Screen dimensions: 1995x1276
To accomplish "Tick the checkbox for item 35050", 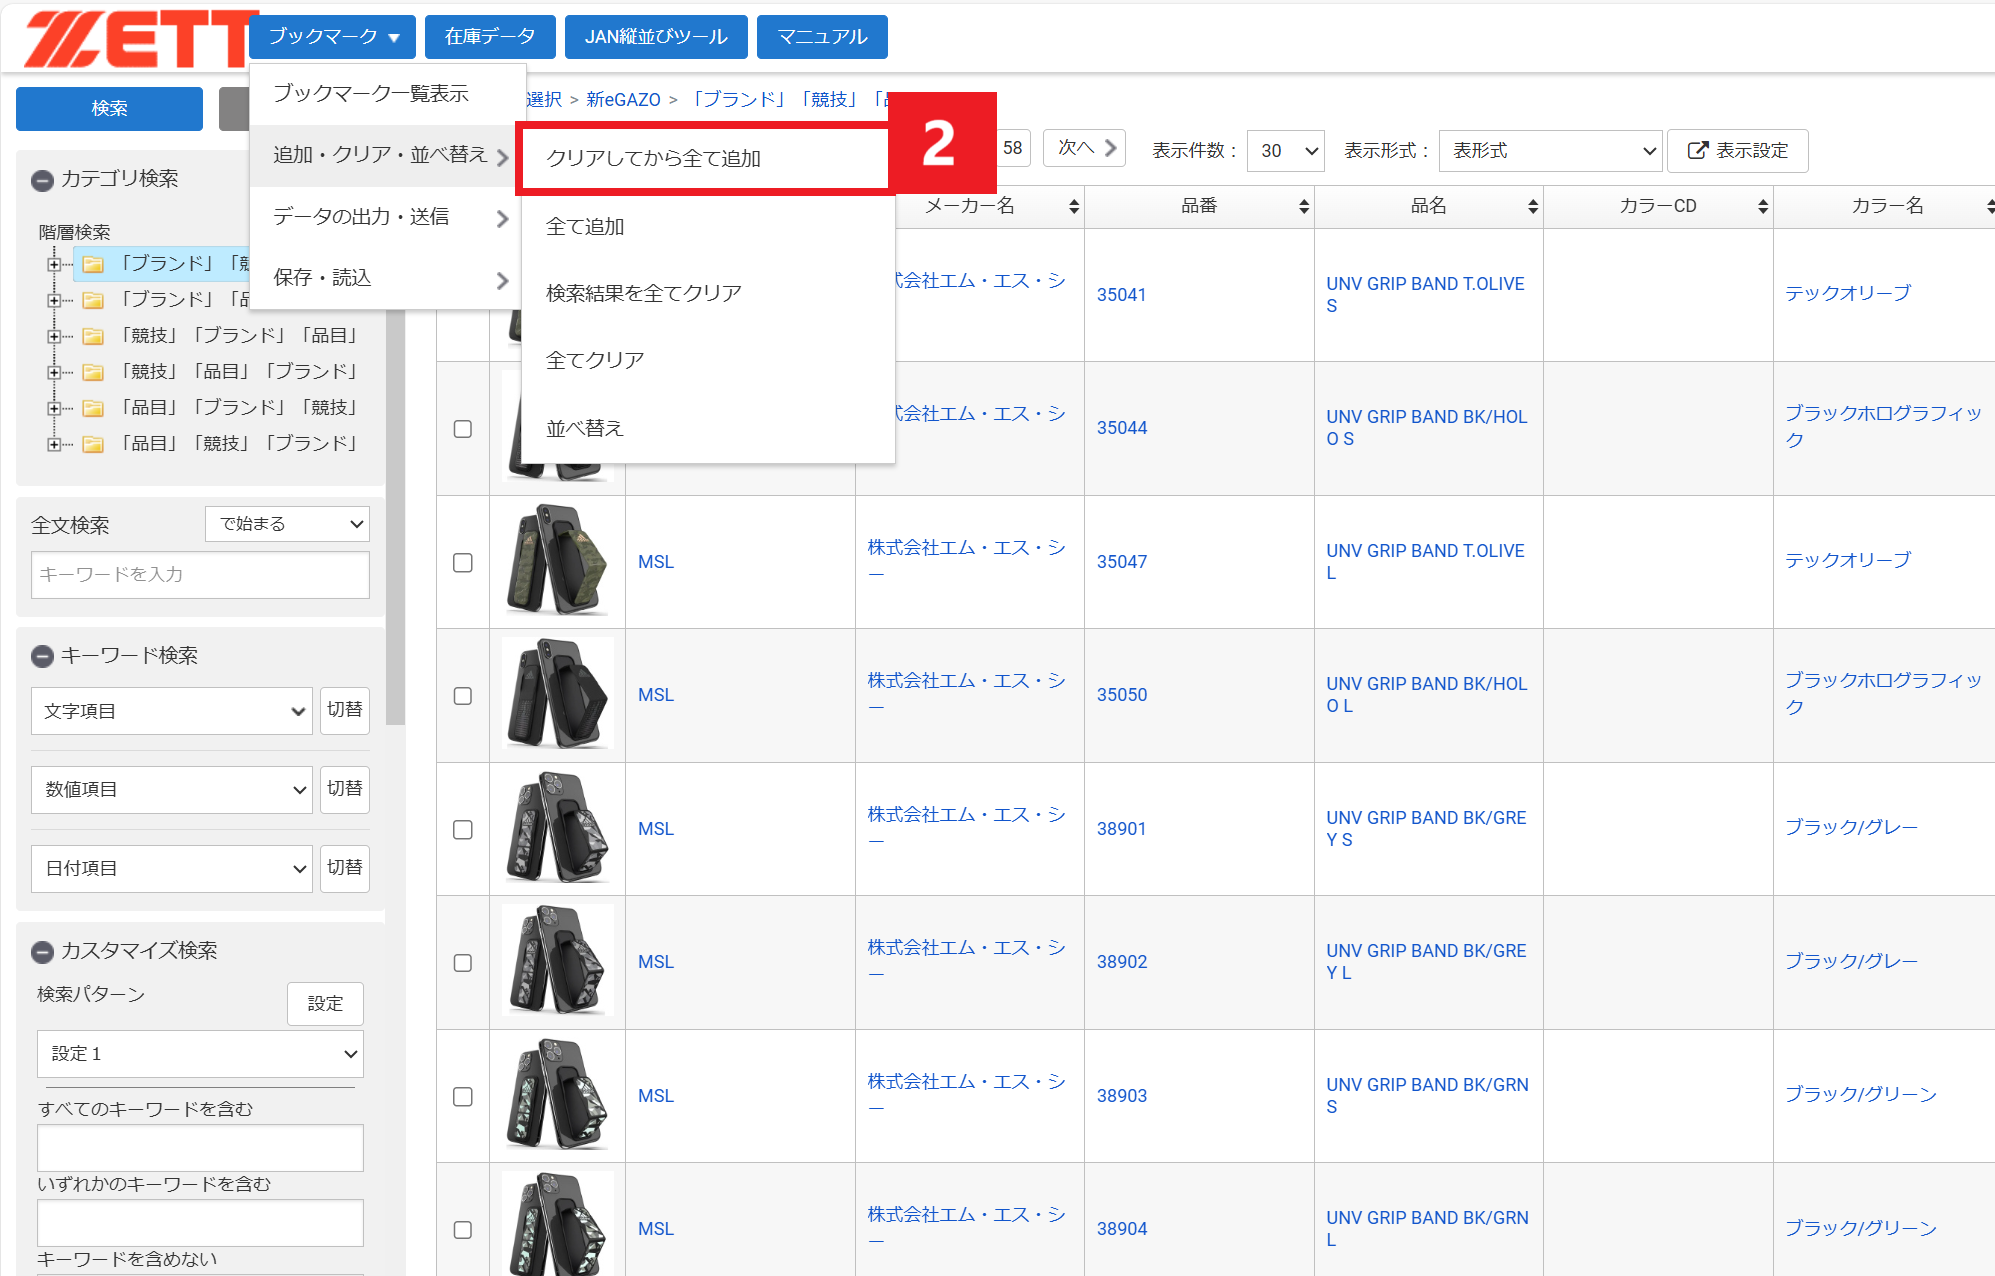I will pos(463,695).
